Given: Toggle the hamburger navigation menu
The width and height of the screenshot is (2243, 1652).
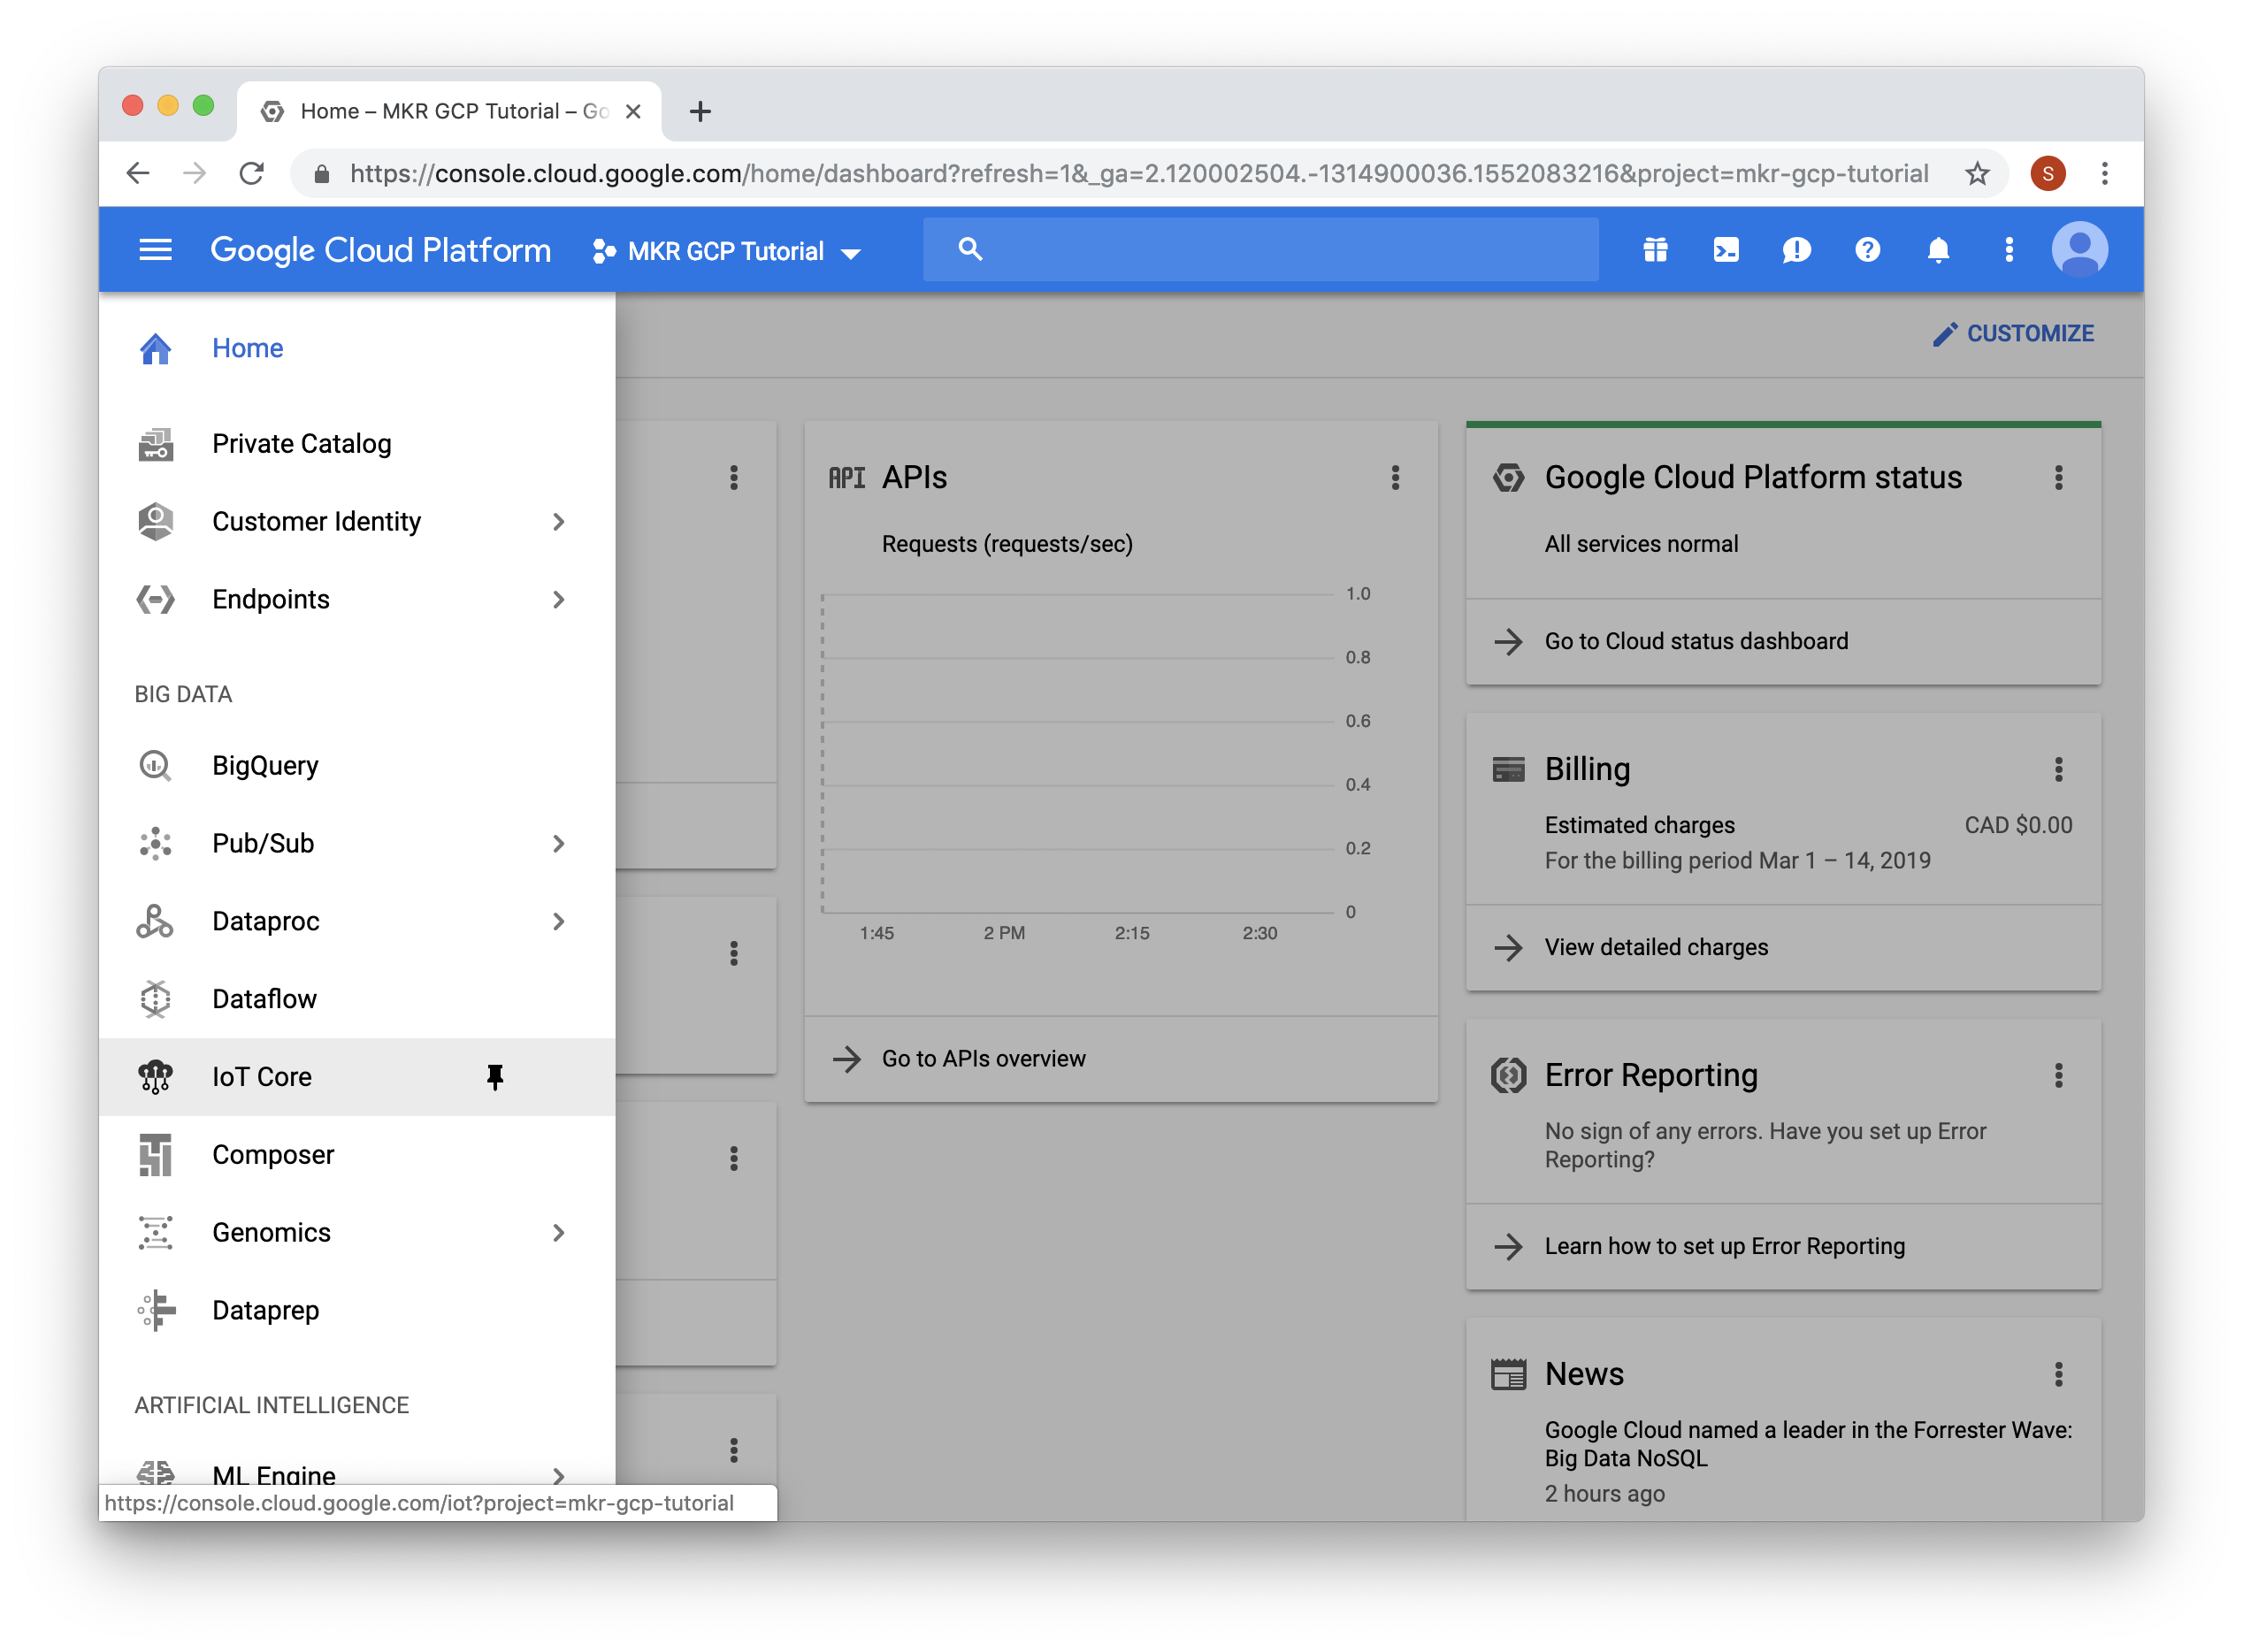Looking at the screenshot, I should pyautogui.click(x=155, y=249).
